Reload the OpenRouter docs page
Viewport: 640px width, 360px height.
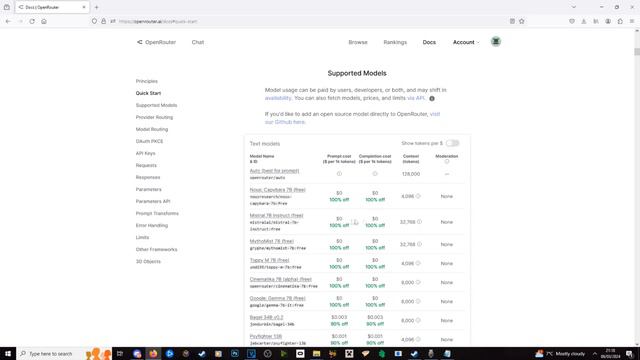32,21
